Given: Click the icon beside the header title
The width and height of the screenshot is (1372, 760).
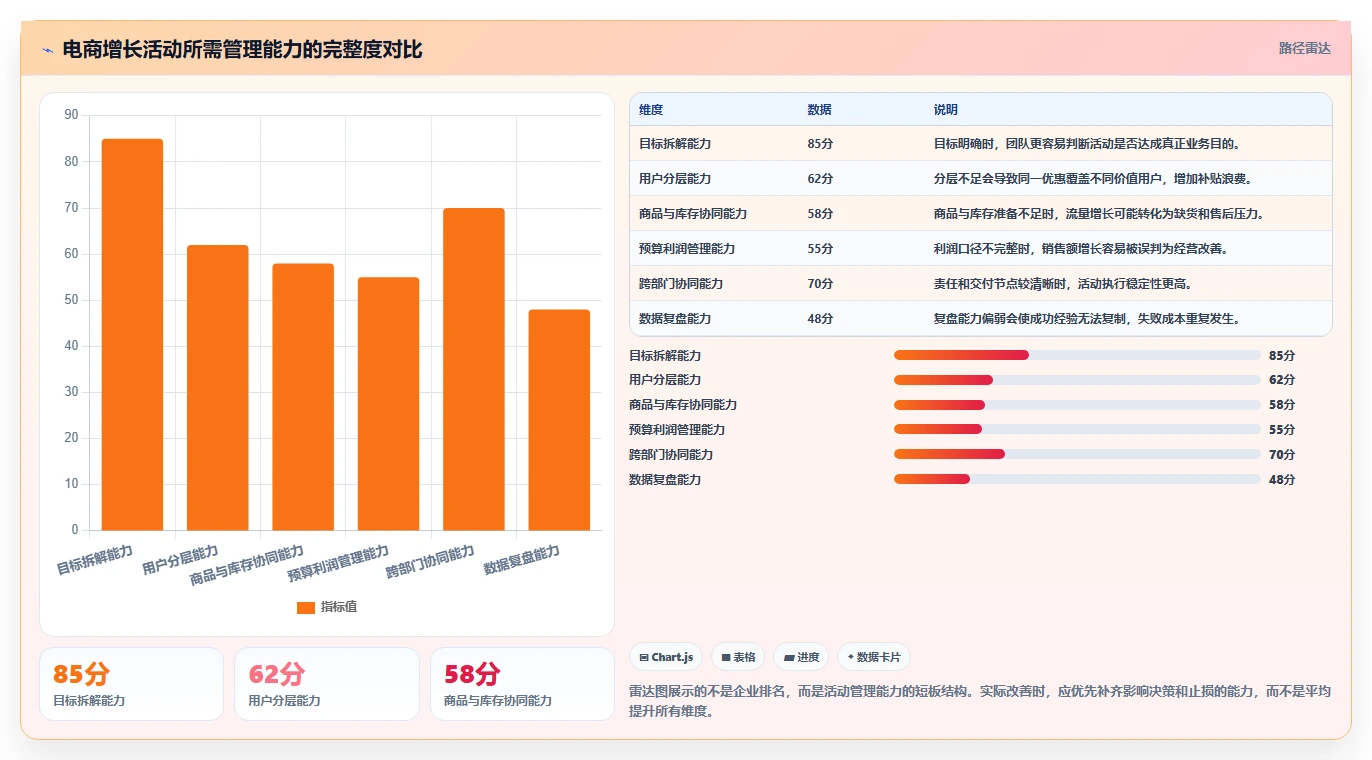Looking at the screenshot, I should click(x=47, y=50).
